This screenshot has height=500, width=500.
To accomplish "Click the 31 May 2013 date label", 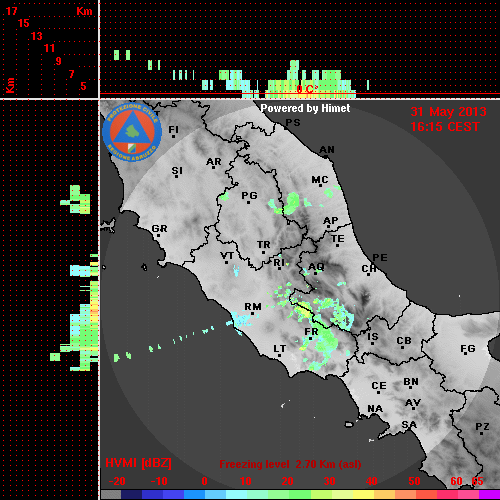I will (448, 112).
